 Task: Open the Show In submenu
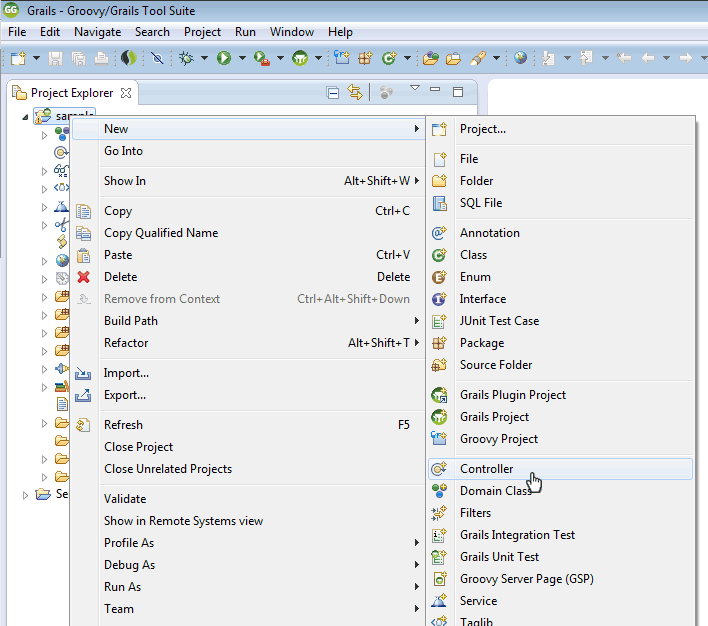point(248,181)
